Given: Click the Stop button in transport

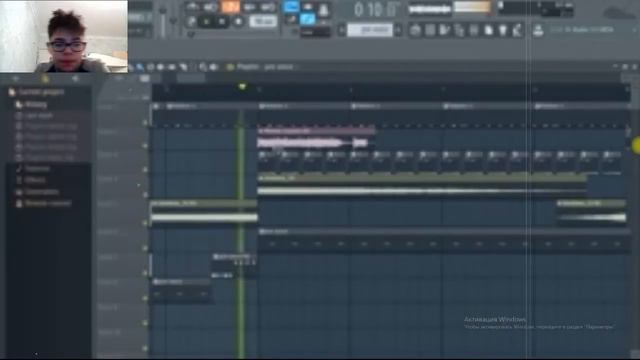Looking at the screenshot, I should [222, 21].
